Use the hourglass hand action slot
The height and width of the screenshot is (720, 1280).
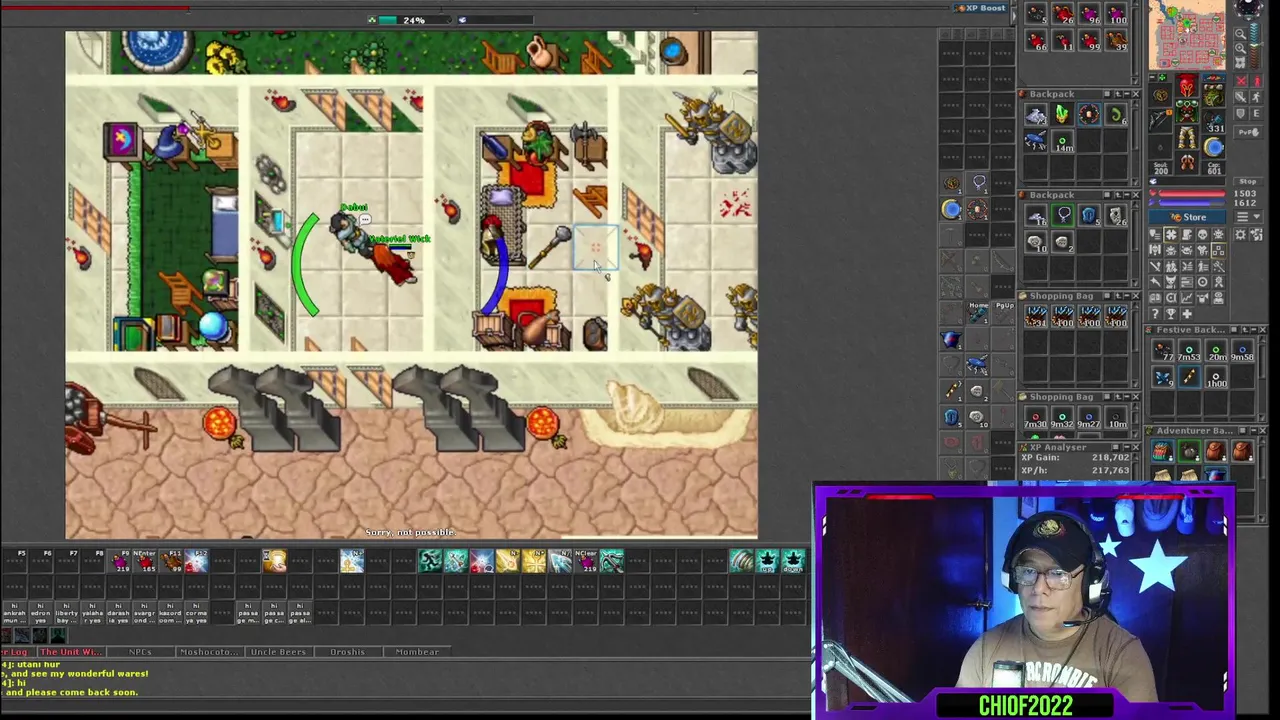click(x=275, y=561)
